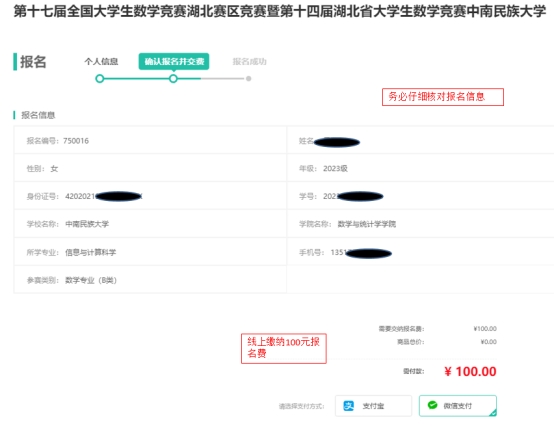Image resolution: width=554 pixels, height=426 pixels.
Task: Click the Alipay logo icon
Action: coord(348,406)
